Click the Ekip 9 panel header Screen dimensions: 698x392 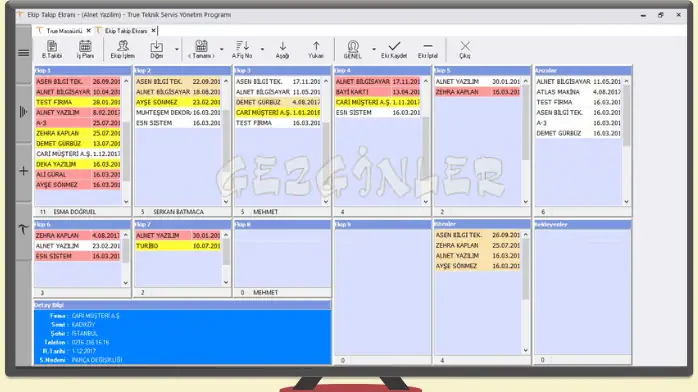point(382,225)
